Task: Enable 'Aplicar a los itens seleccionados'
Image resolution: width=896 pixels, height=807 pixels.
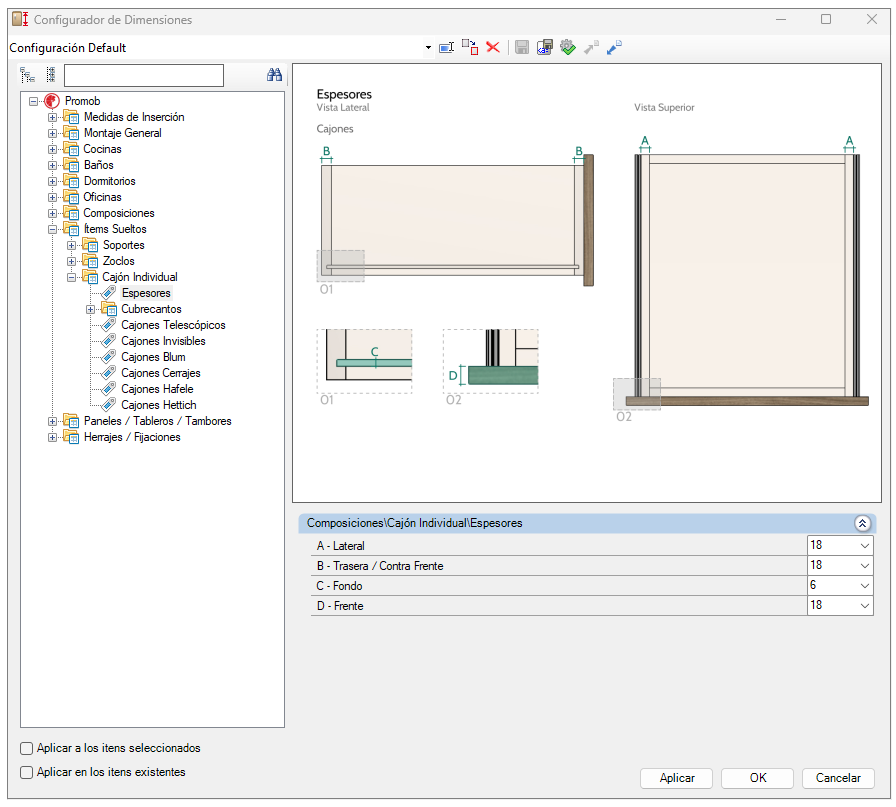Action: click(26, 748)
